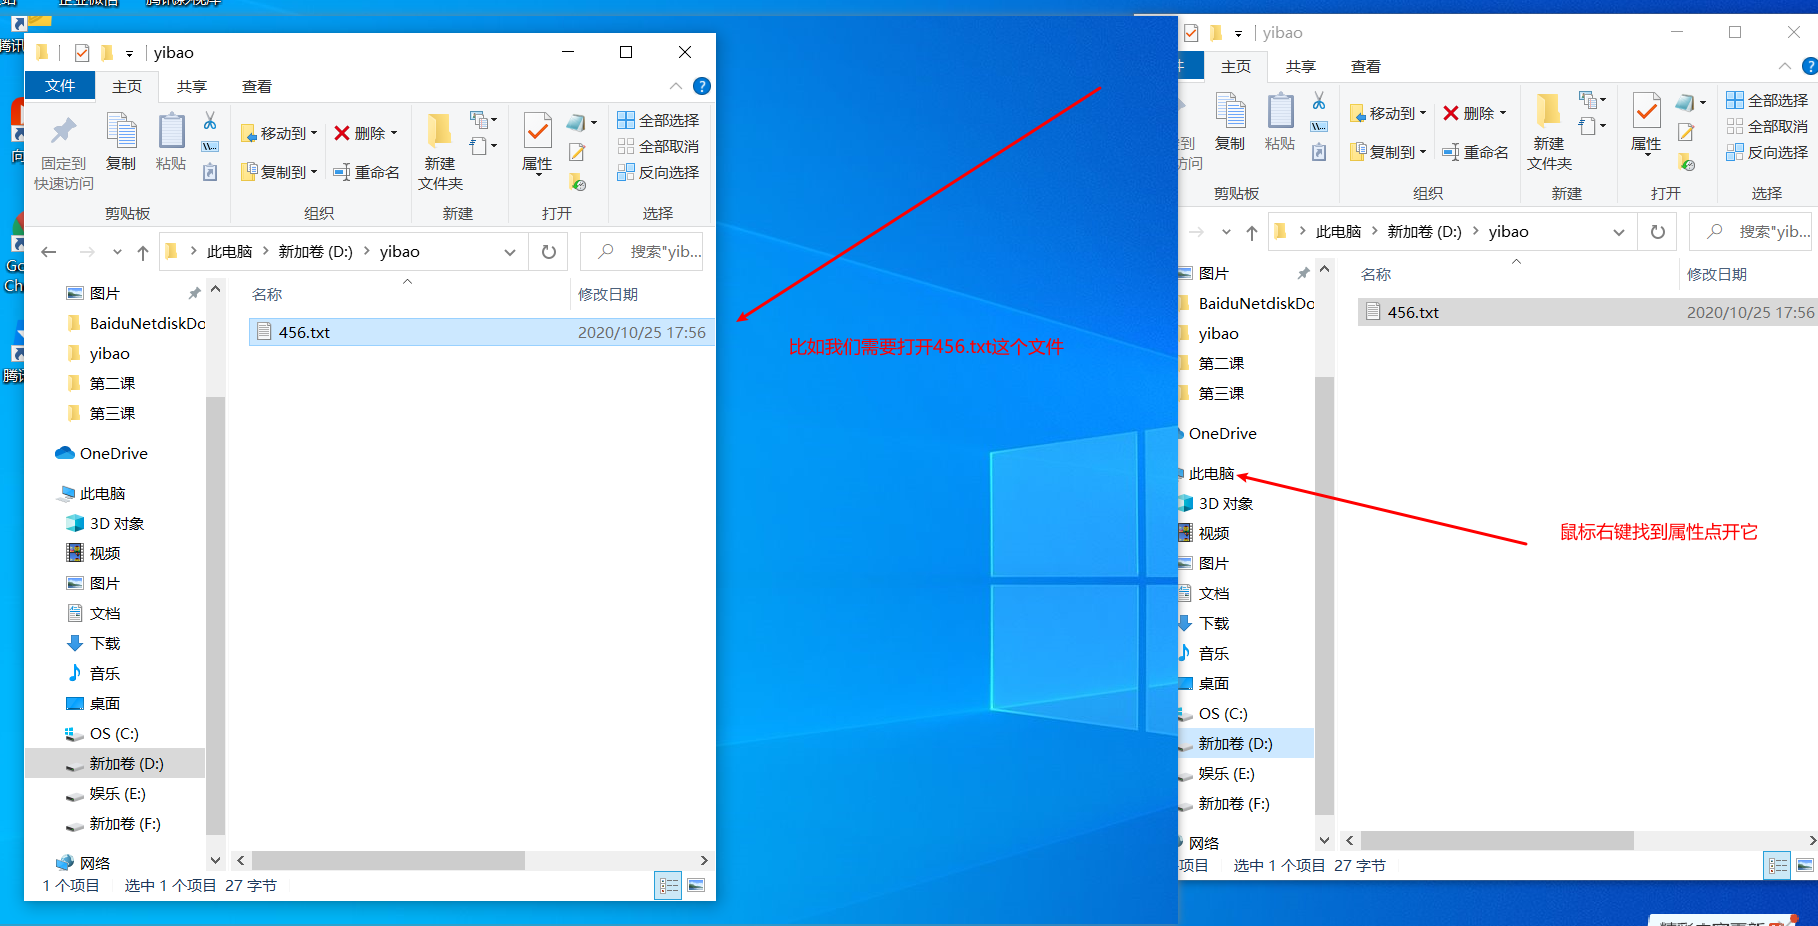This screenshot has width=1818, height=926.
Task: Refresh the folder in left window address bar
Action: pyautogui.click(x=549, y=252)
